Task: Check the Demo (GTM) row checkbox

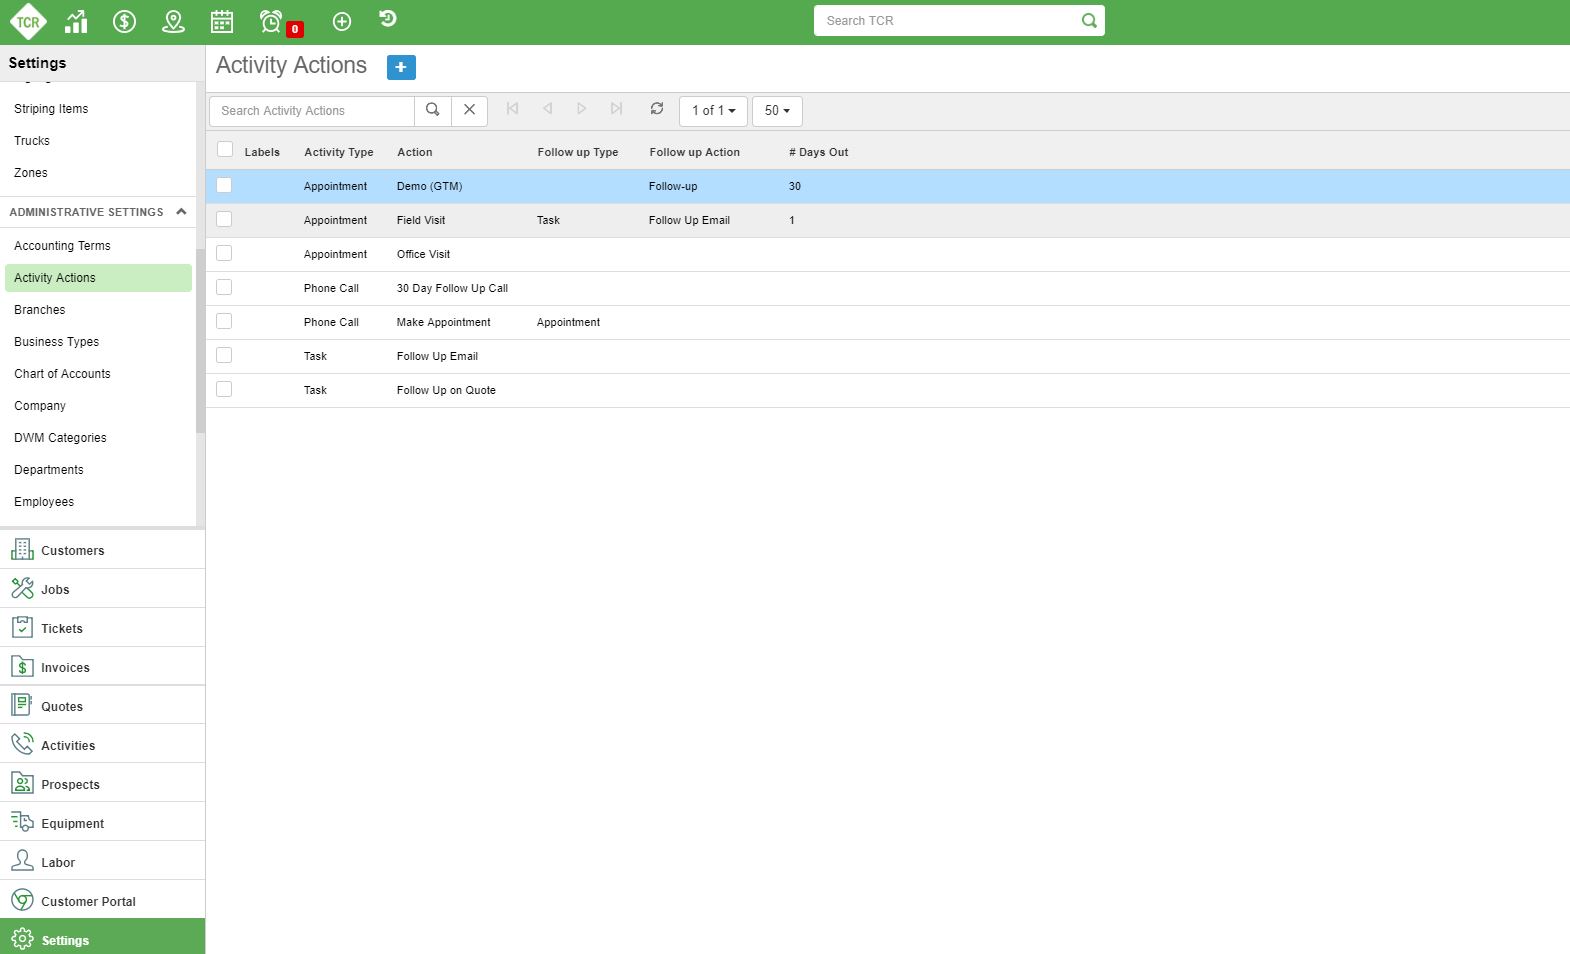Action: pyautogui.click(x=224, y=185)
